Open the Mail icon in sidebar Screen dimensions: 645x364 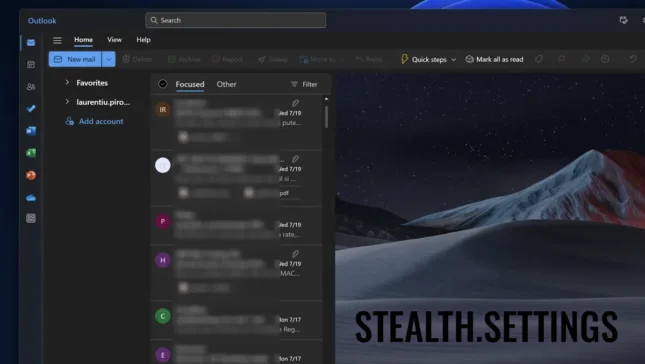31,43
